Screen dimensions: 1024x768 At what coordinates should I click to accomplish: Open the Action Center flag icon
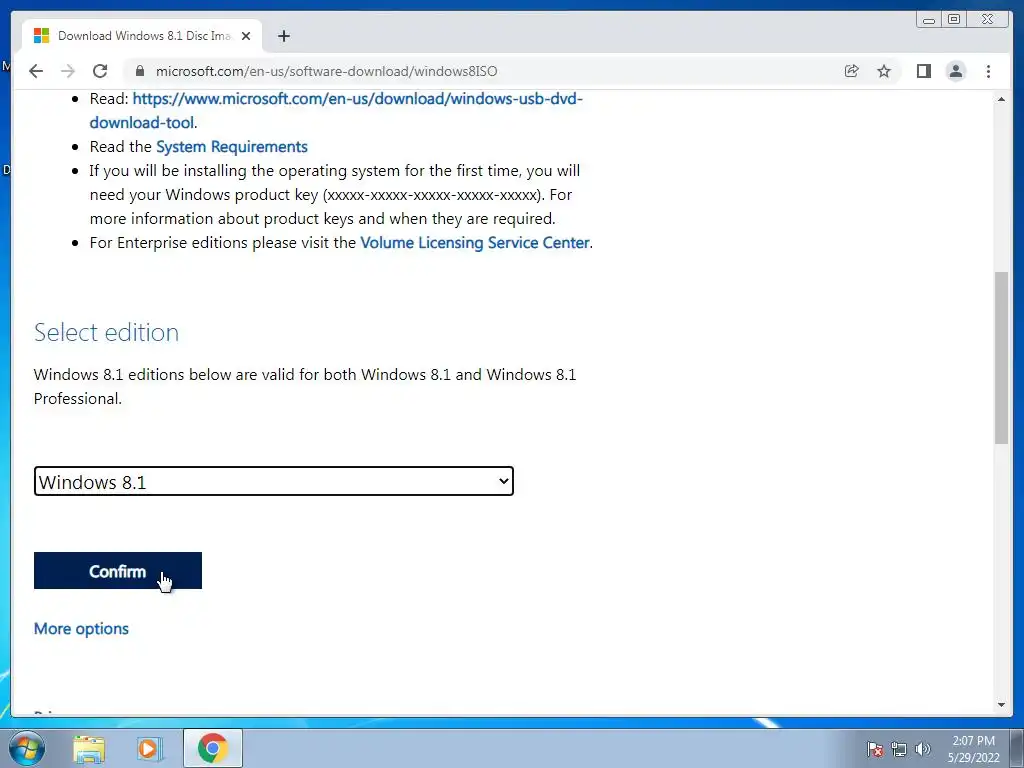(x=875, y=749)
